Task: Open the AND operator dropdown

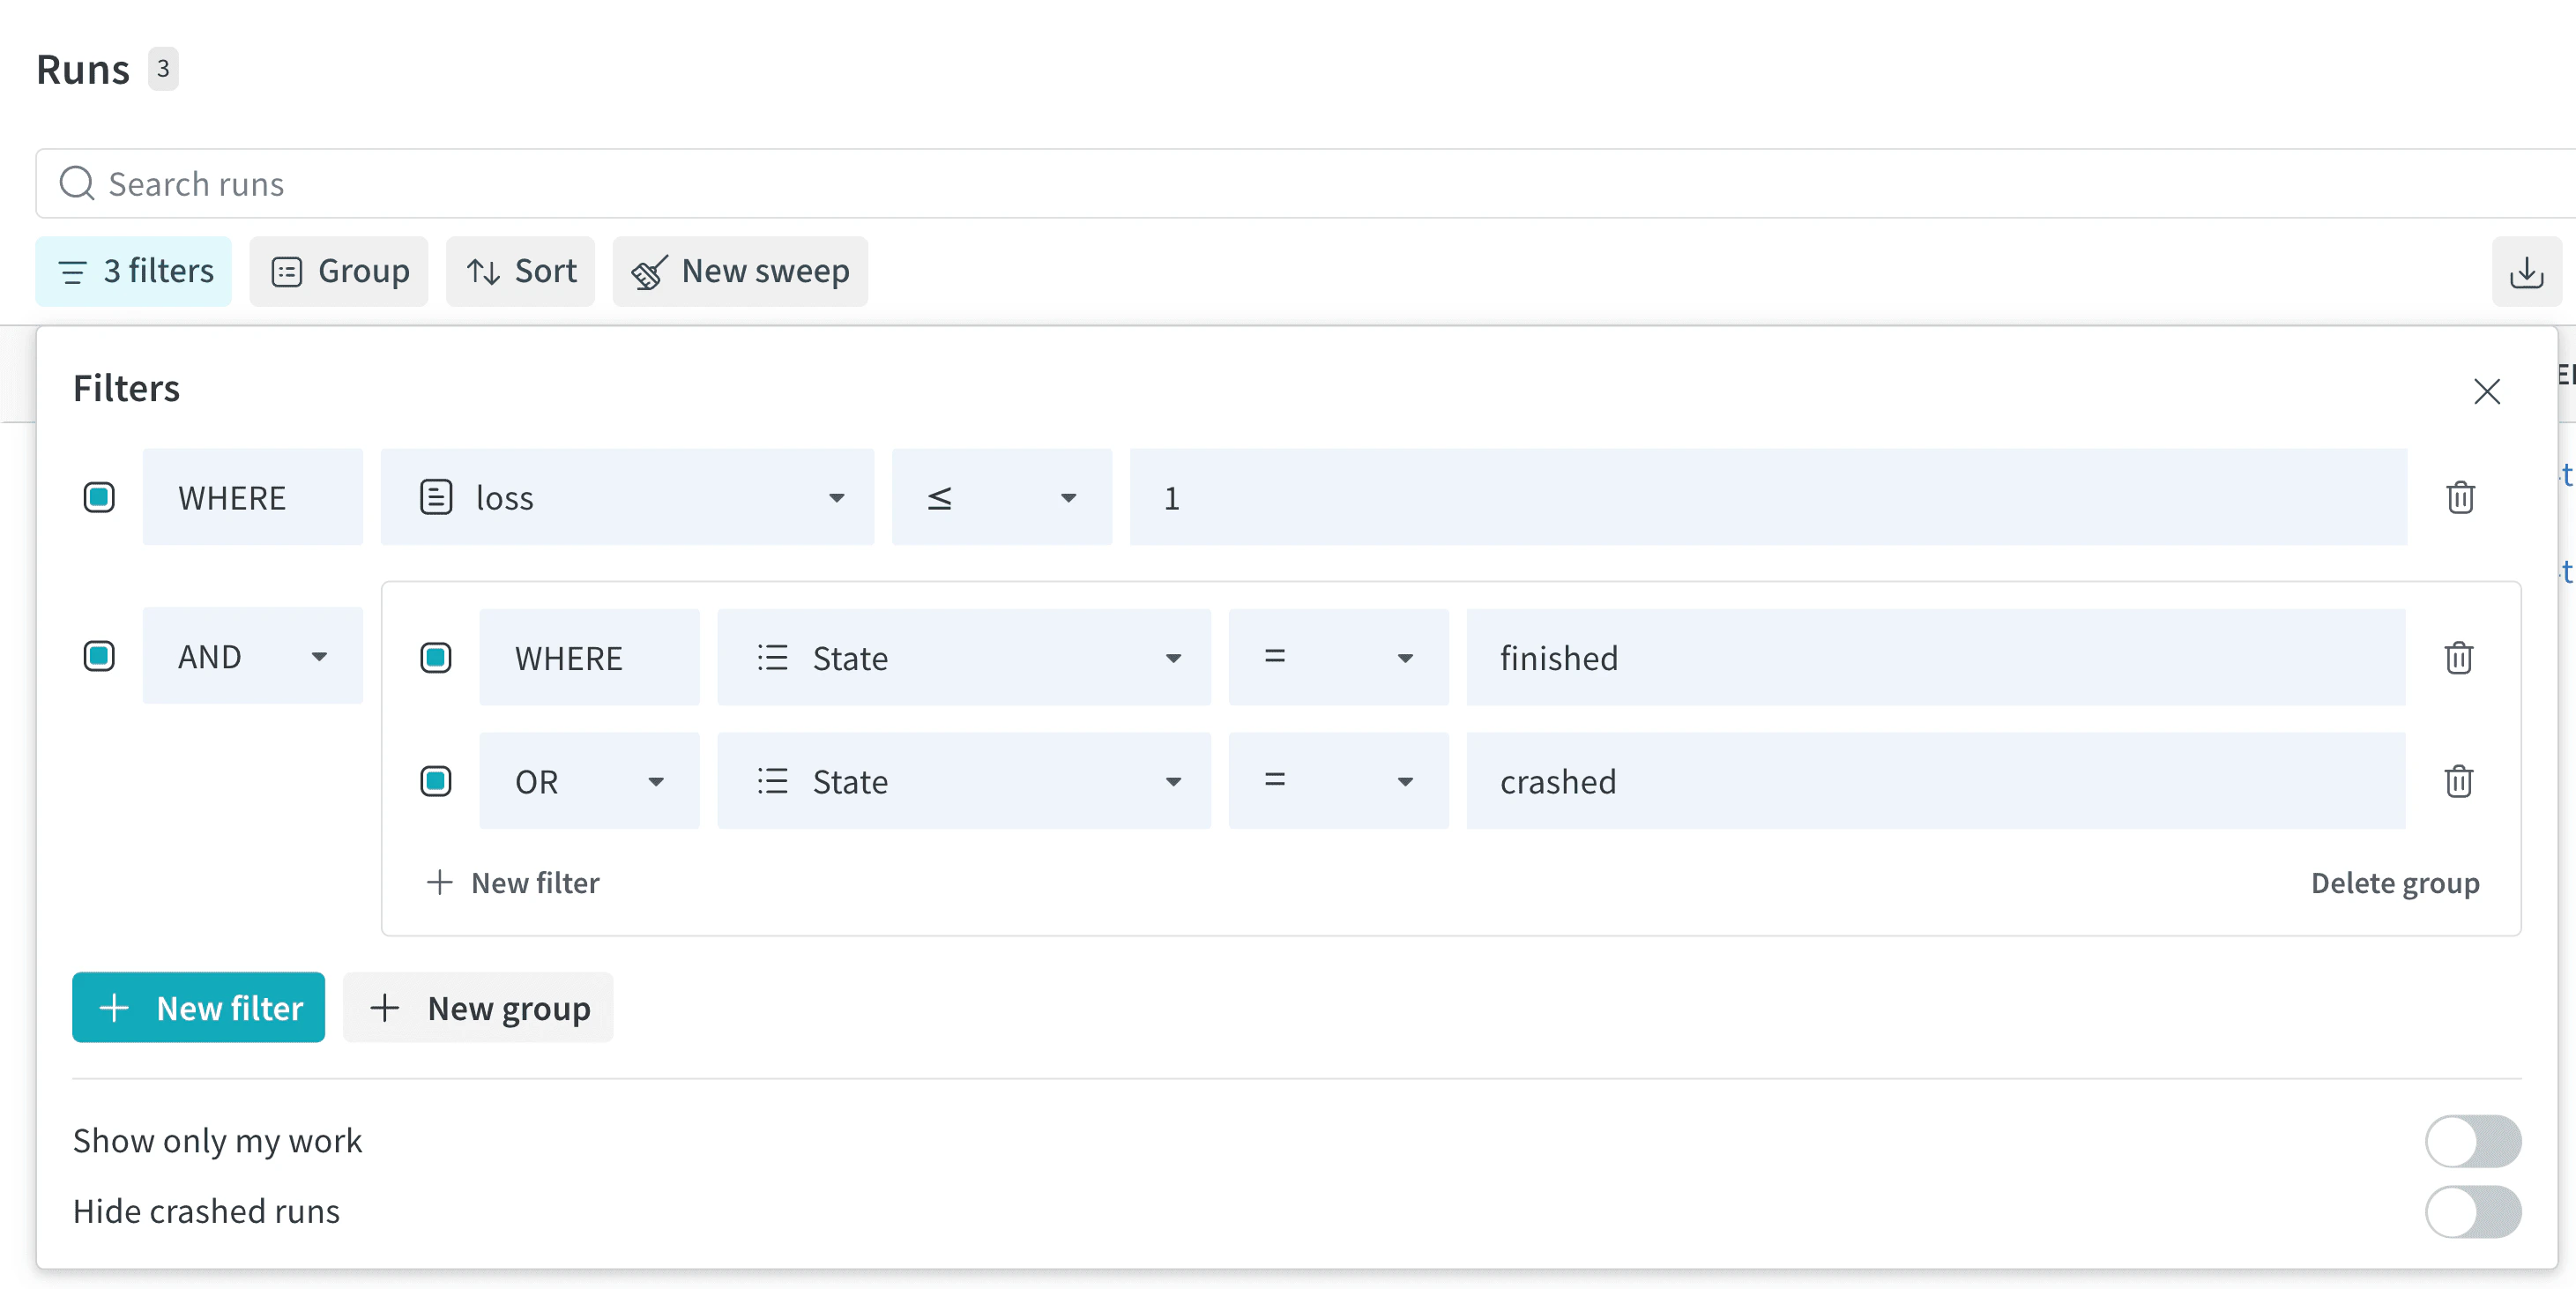Action: 319,656
